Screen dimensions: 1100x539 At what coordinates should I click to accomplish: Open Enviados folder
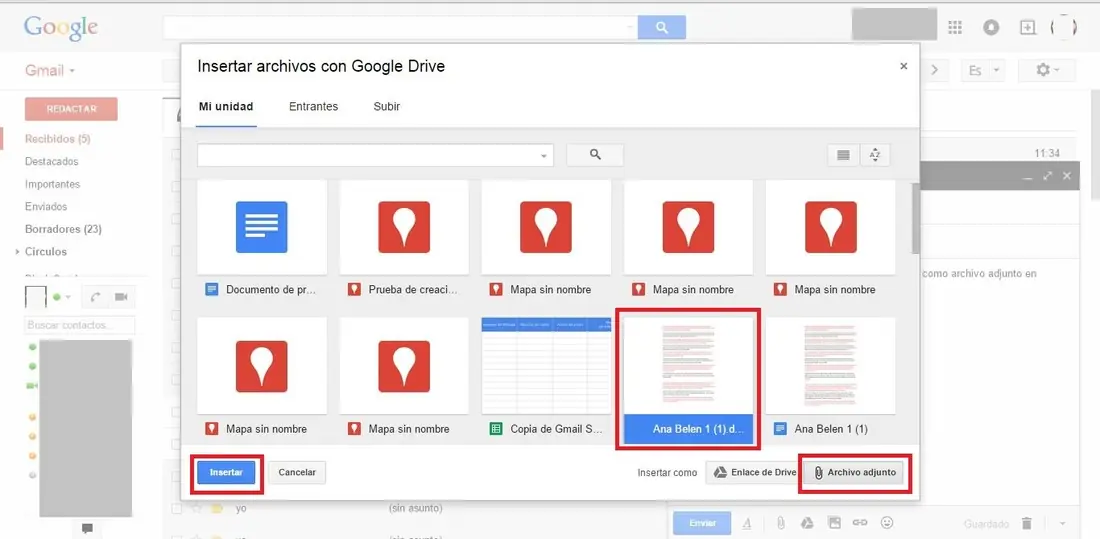[46, 206]
